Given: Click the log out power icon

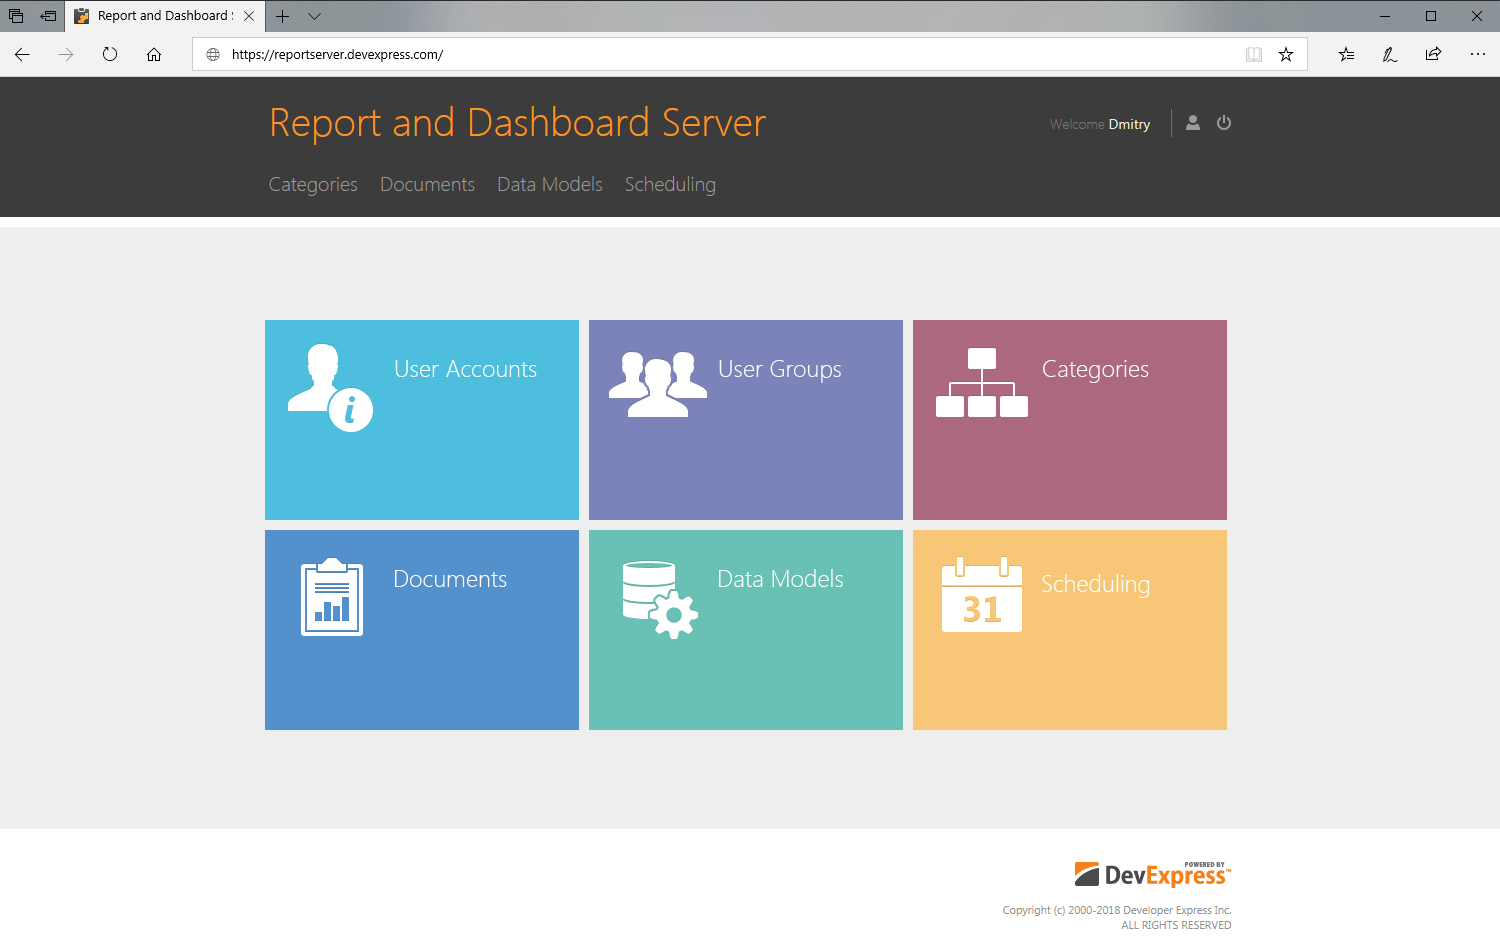Looking at the screenshot, I should pyautogui.click(x=1224, y=123).
